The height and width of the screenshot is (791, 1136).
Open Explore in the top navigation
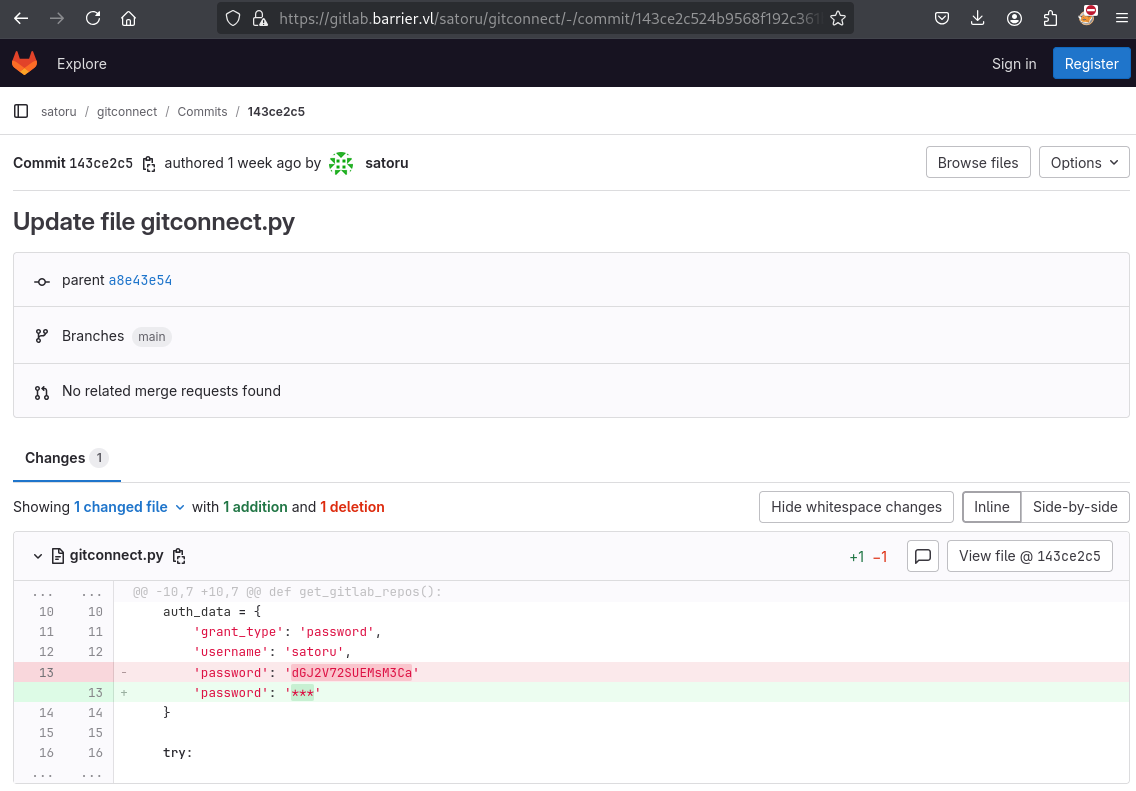(x=82, y=64)
